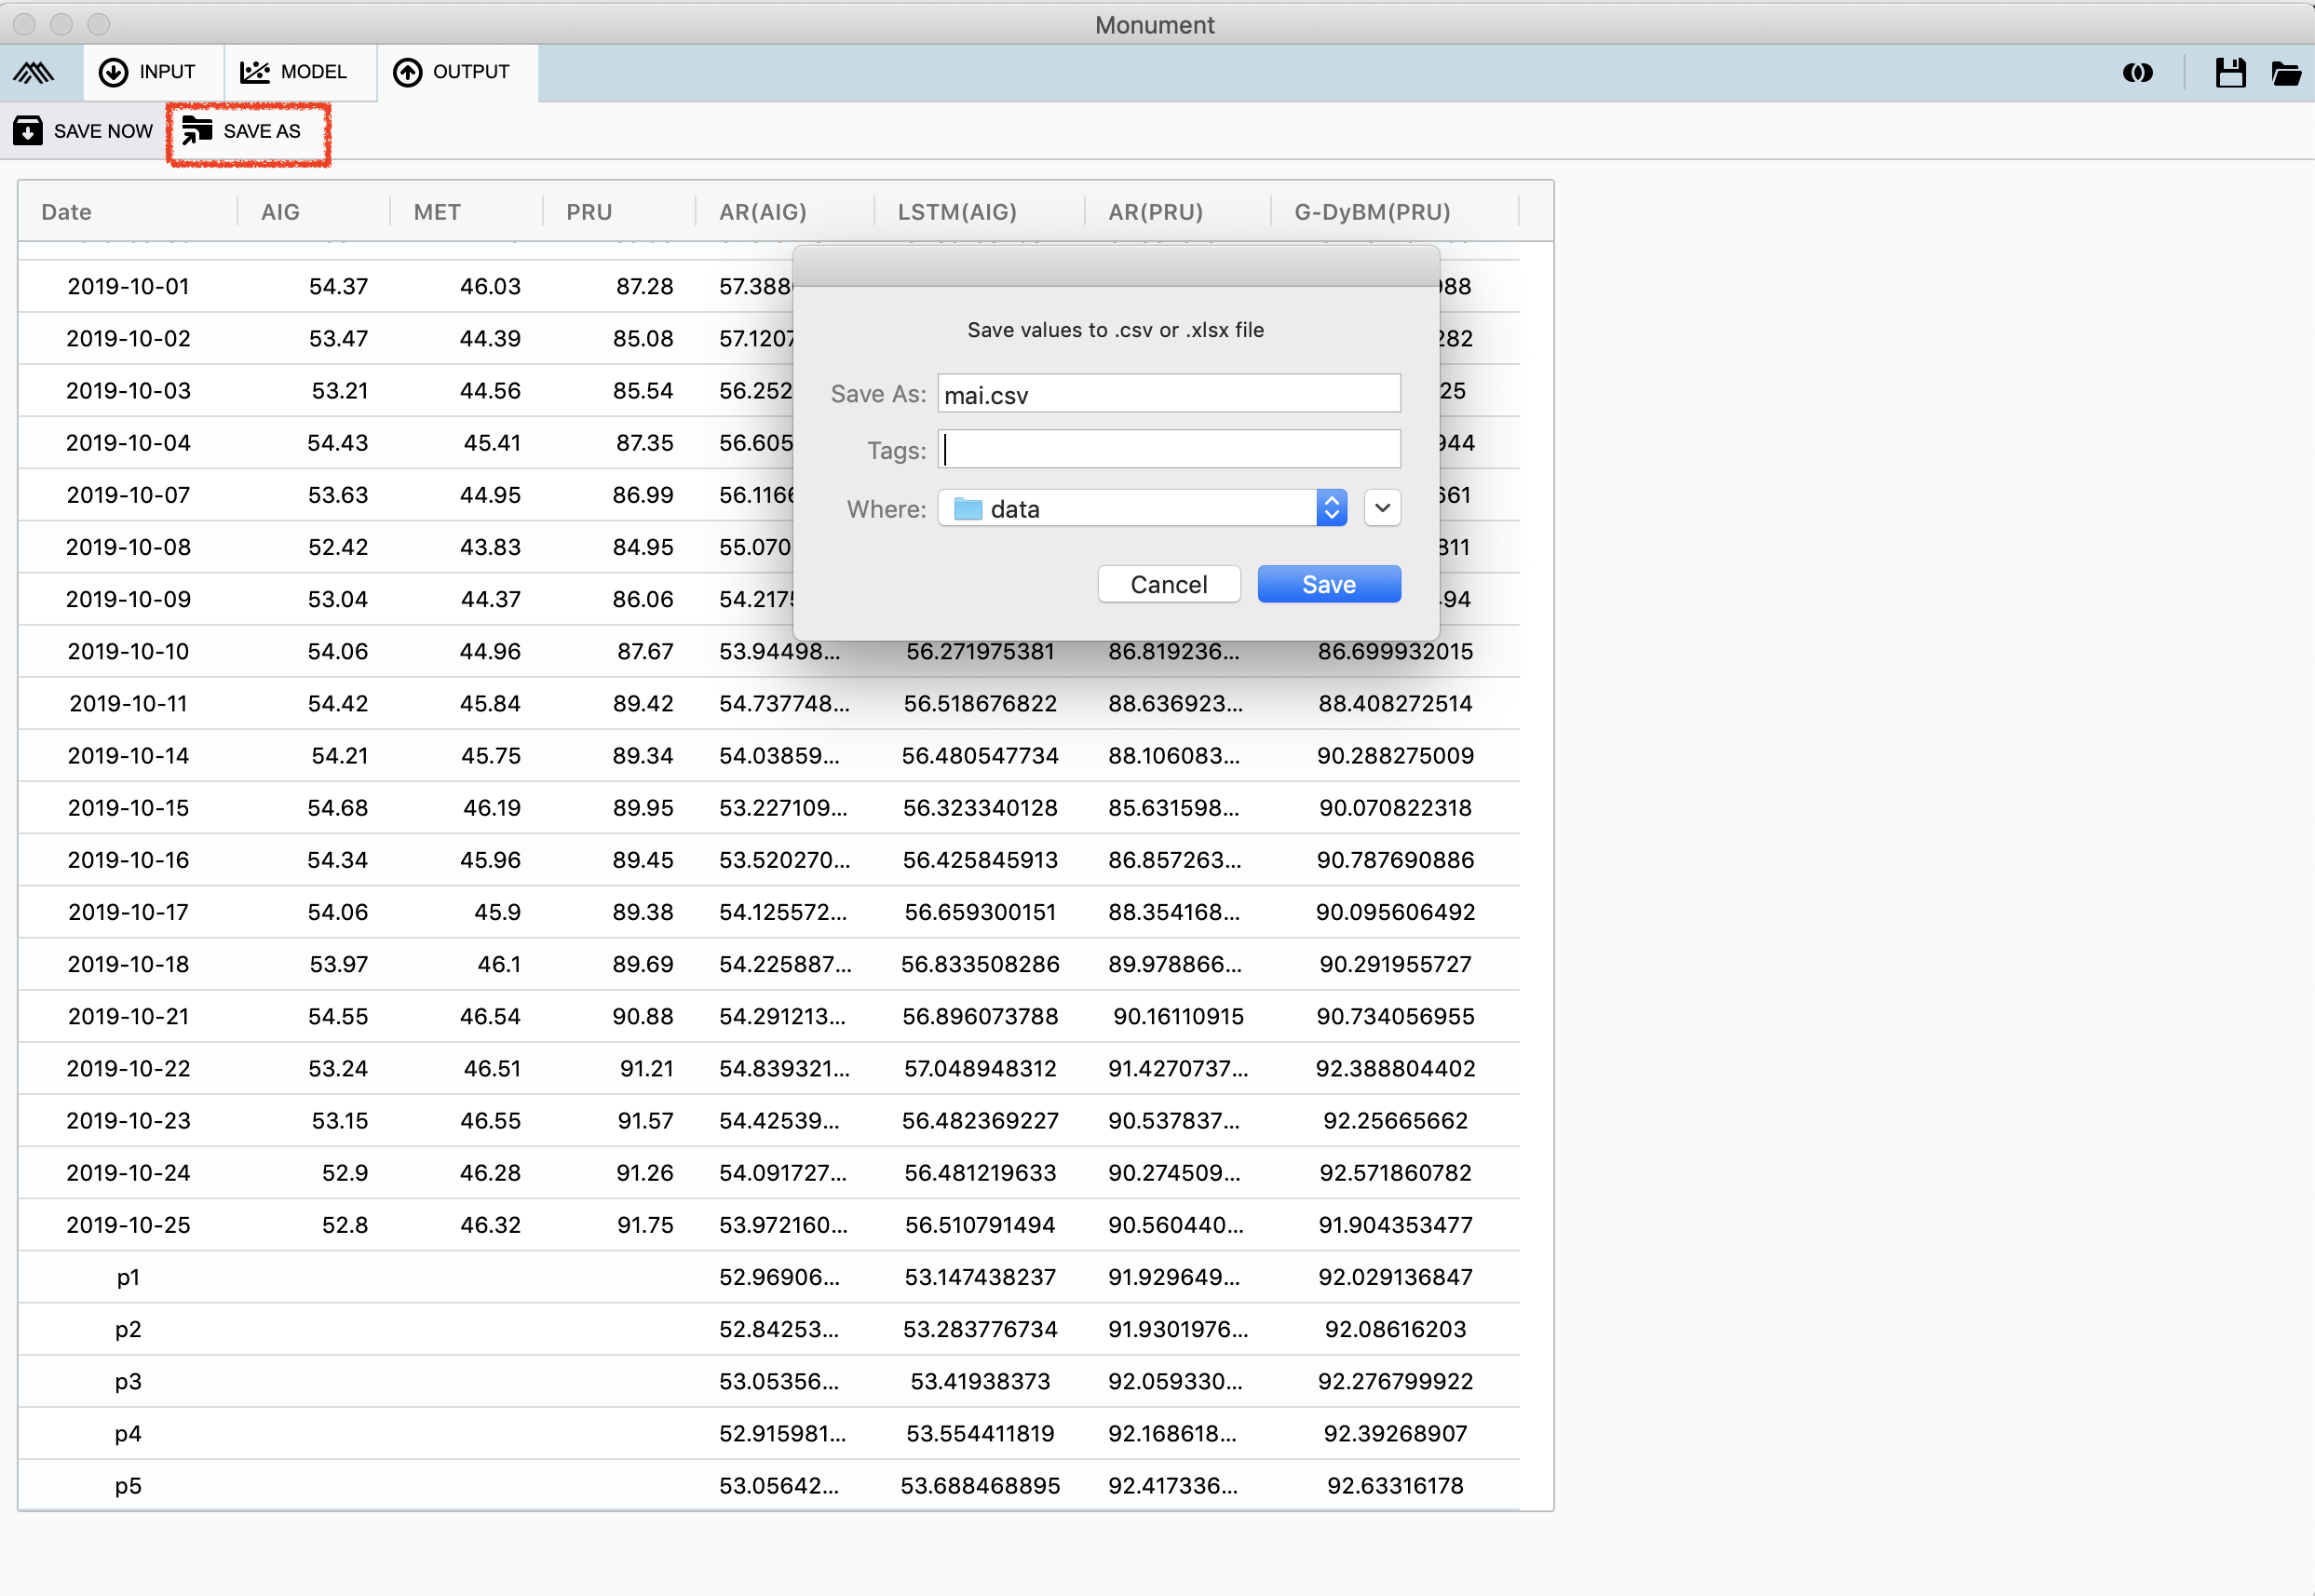Click the AIG column header
This screenshot has width=2315, height=1596.
point(280,212)
